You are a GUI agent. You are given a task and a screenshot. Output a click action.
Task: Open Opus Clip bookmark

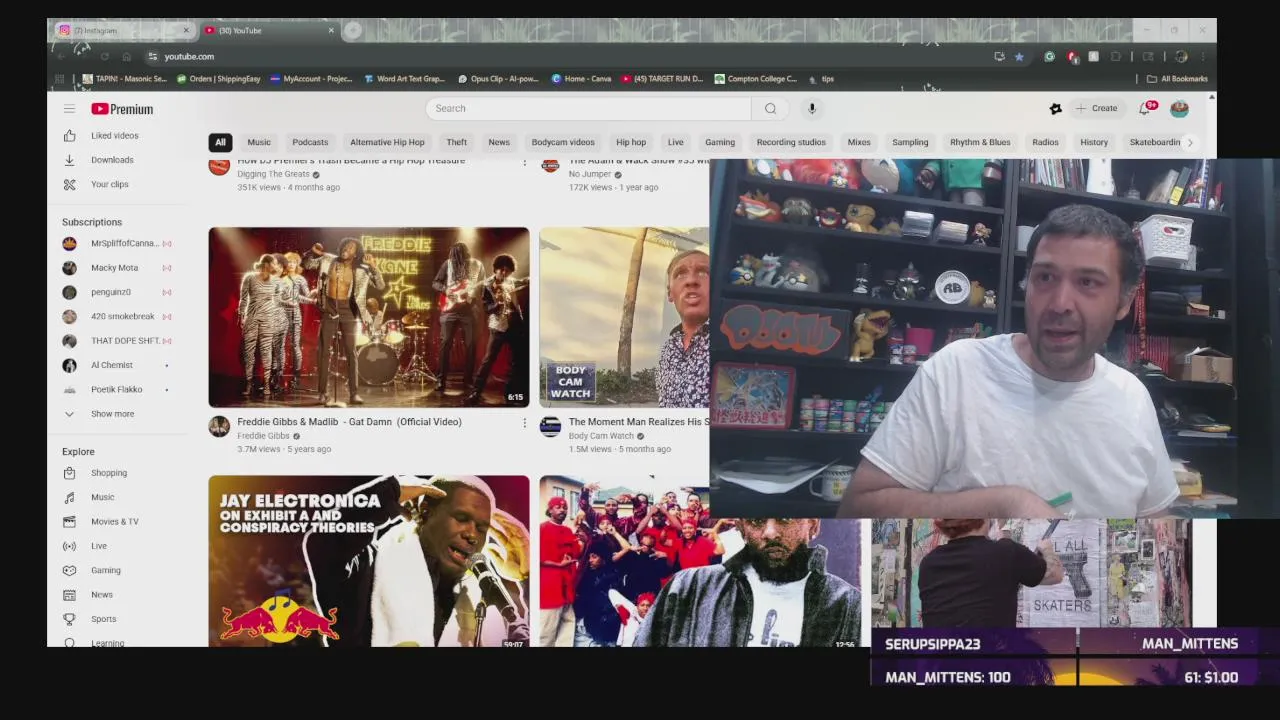(x=498, y=79)
